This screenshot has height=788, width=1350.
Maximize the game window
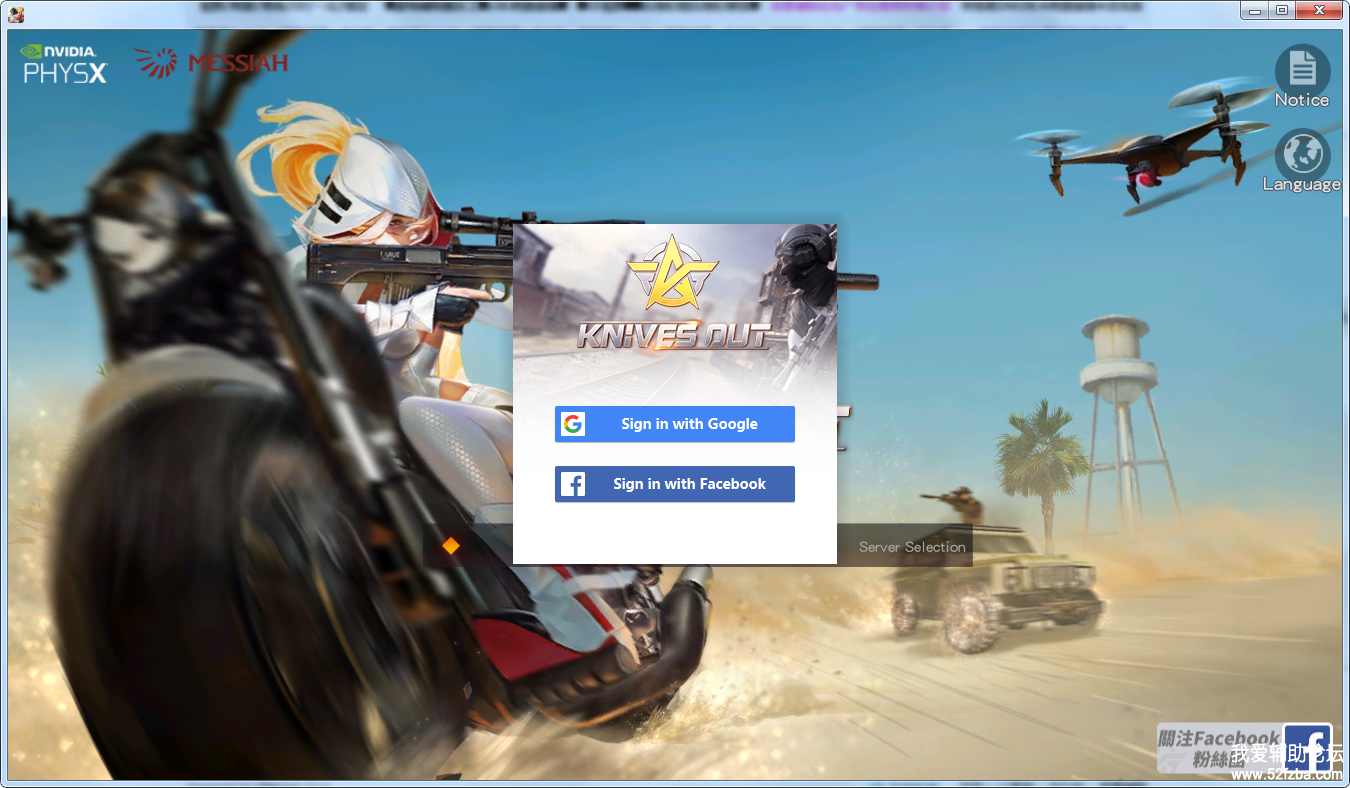1281,11
